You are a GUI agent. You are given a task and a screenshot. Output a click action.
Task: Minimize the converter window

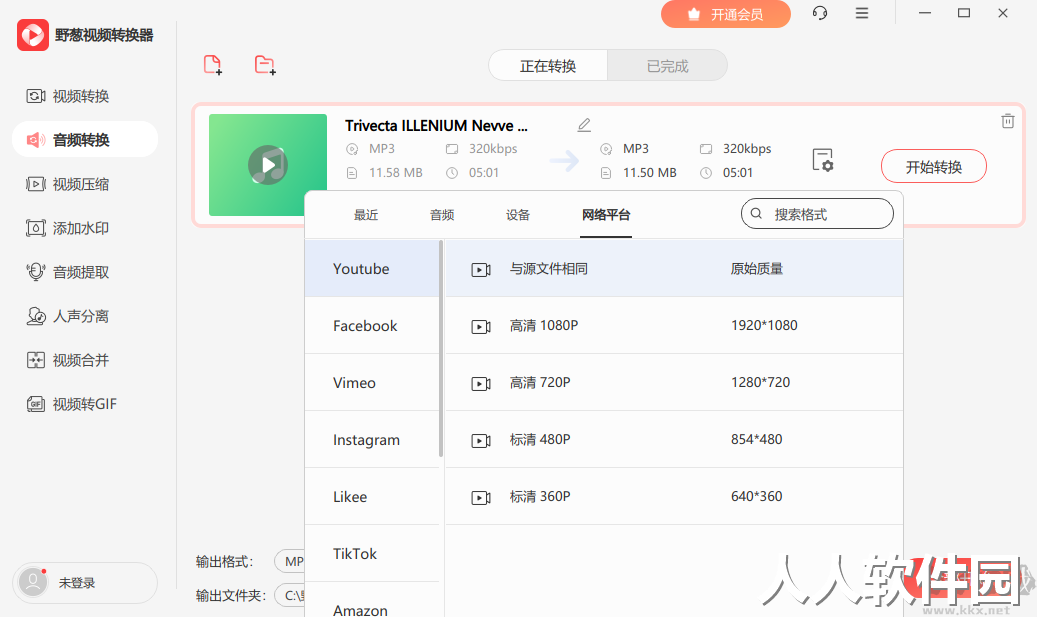925,13
